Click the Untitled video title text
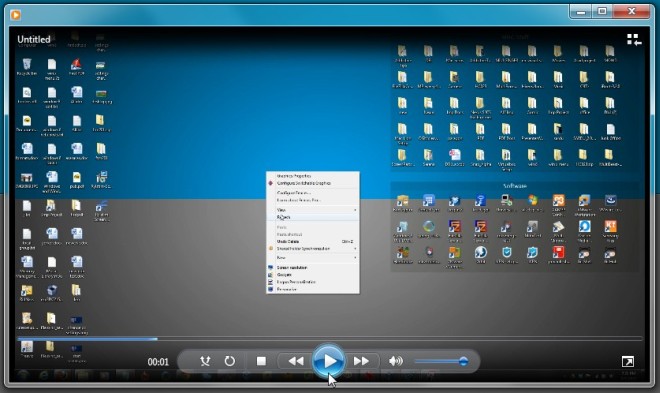The width and height of the screenshot is (660, 393). (34, 40)
